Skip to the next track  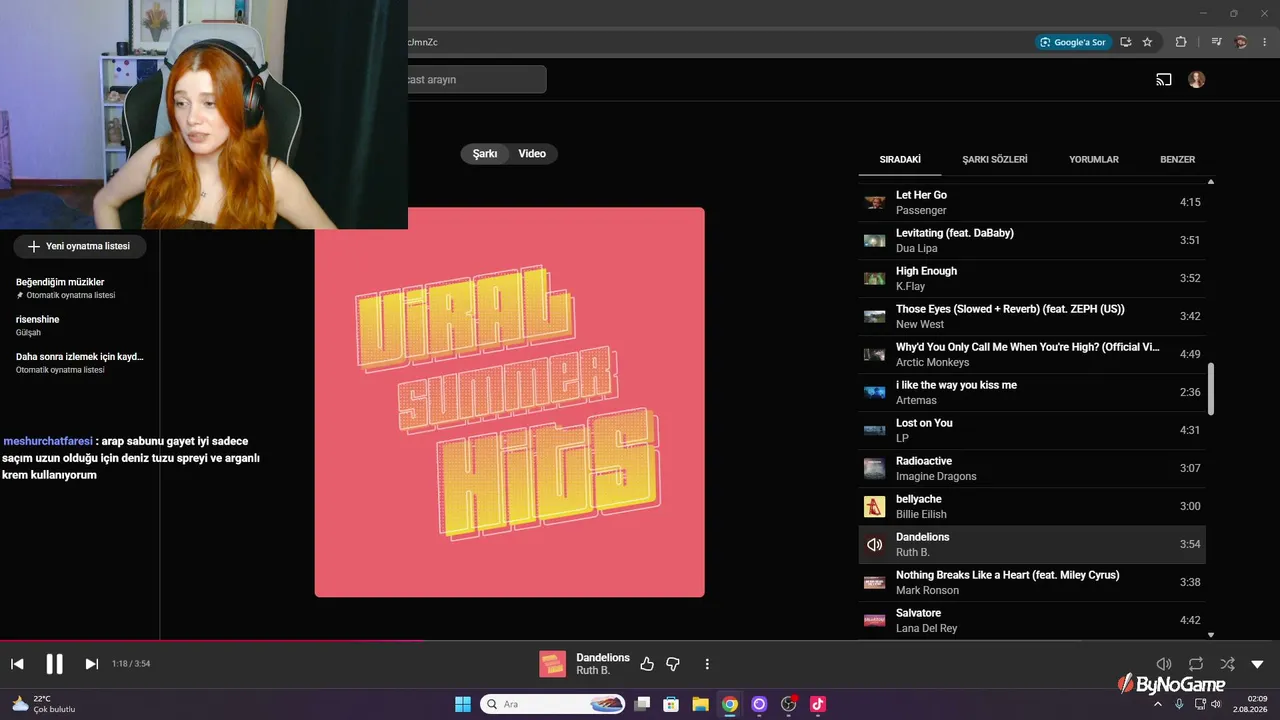click(x=91, y=664)
